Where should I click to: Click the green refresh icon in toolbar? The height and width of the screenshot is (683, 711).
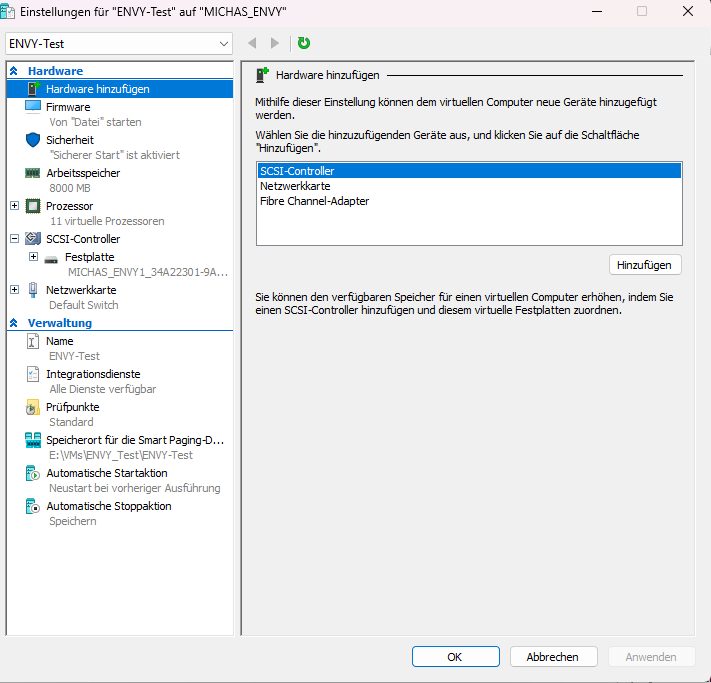[304, 43]
